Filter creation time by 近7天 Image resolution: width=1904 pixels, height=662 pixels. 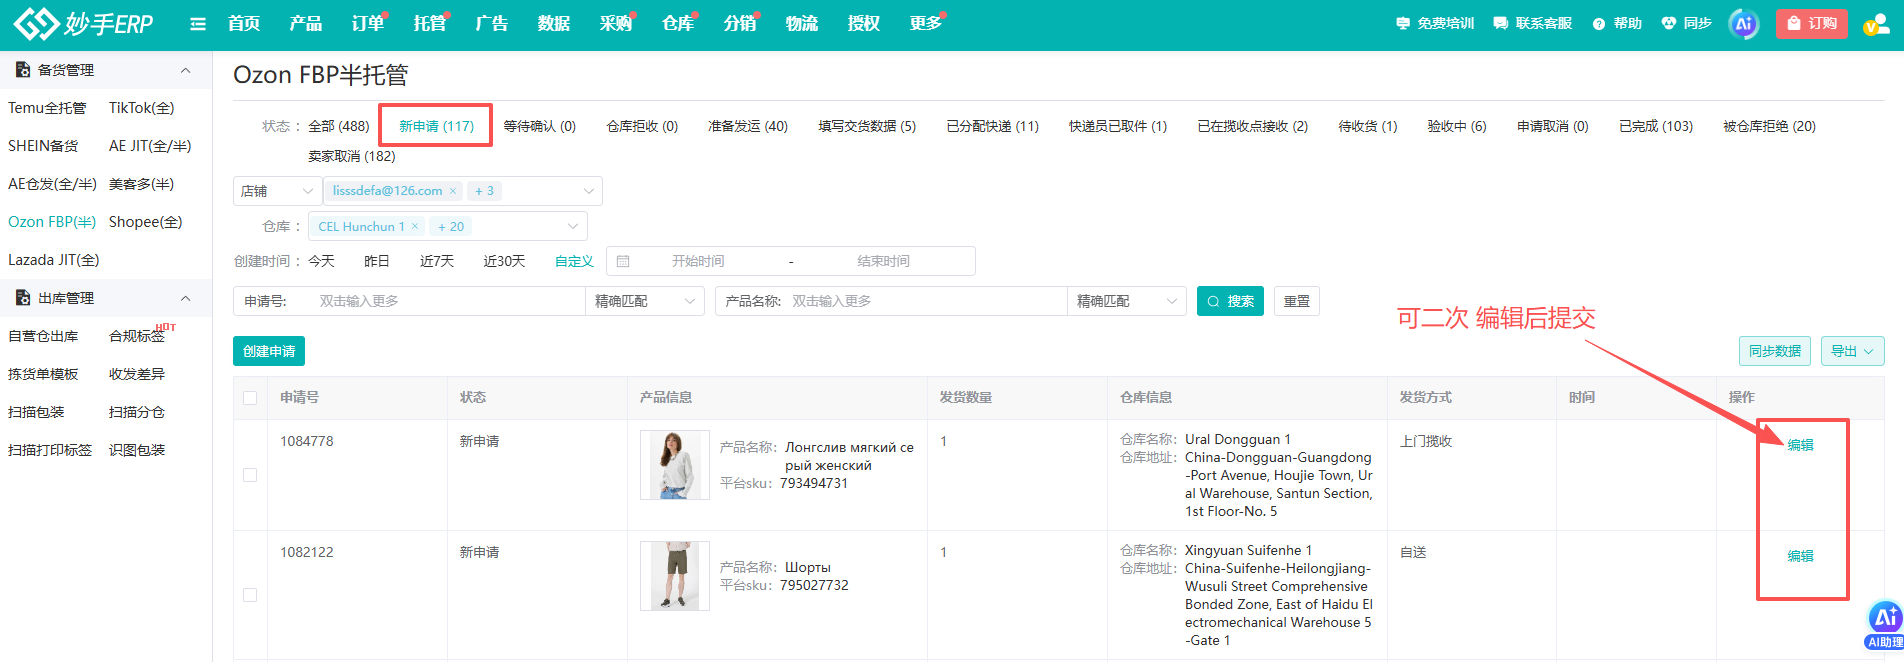coord(437,261)
